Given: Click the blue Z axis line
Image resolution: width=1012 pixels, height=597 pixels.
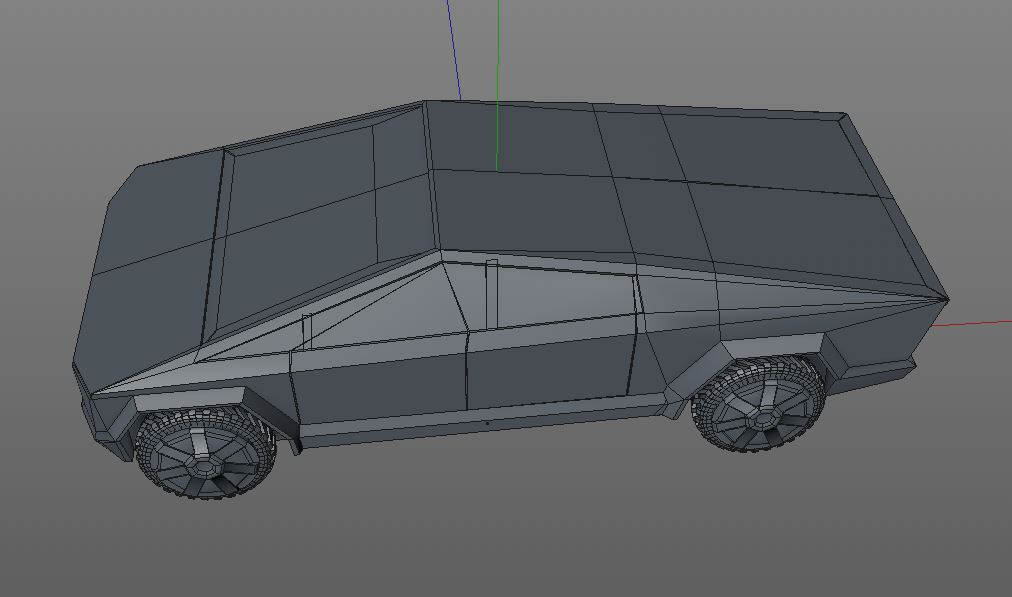Looking at the screenshot, I should click(454, 50).
